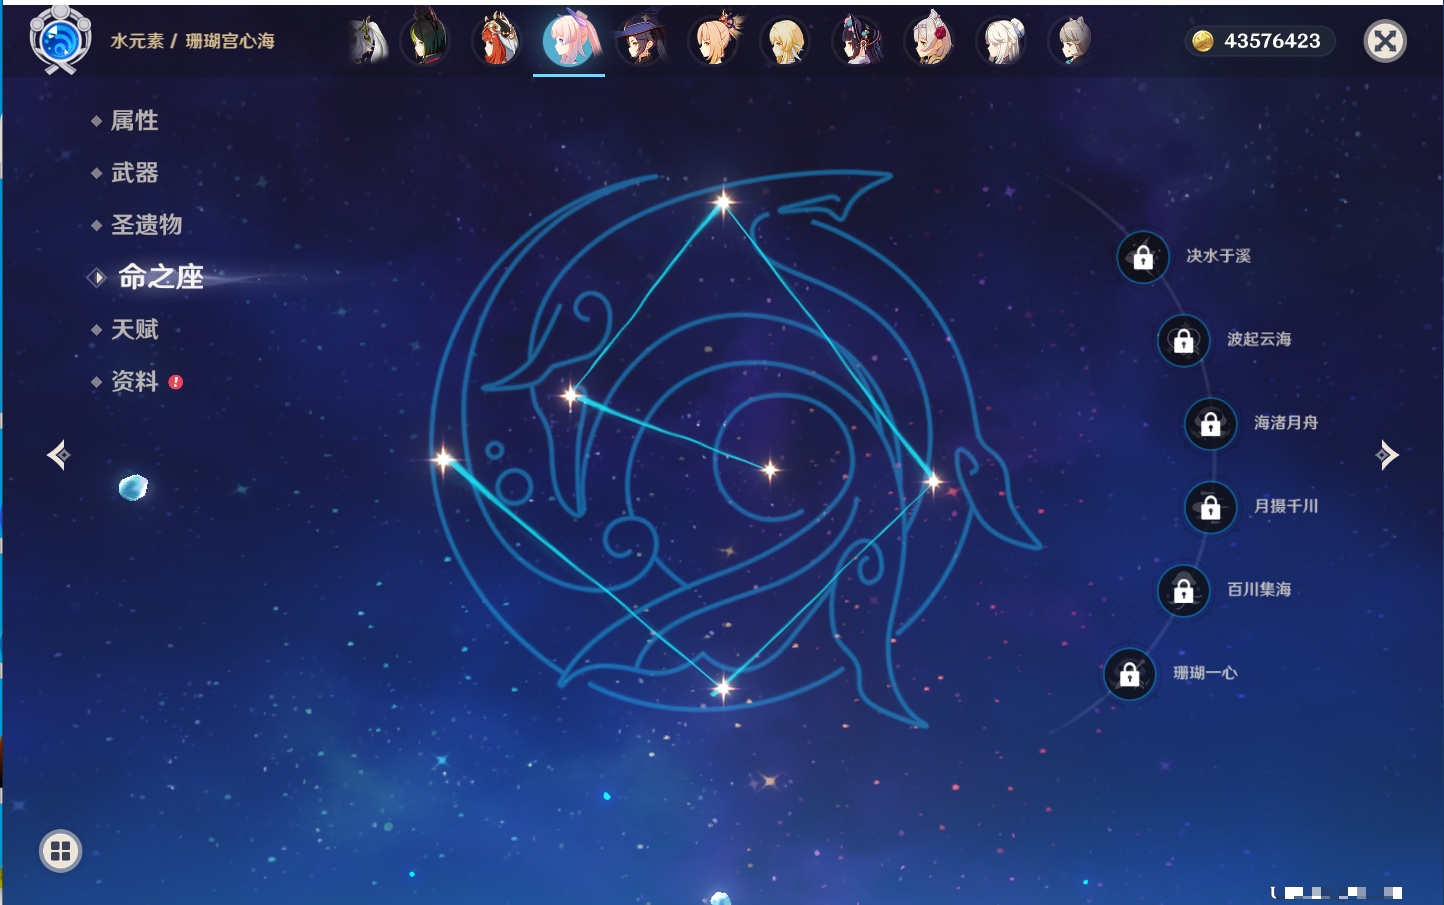Switch to the witch-hat character avatar
Image resolution: width=1444 pixels, height=905 pixels.
tap(641, 40)
